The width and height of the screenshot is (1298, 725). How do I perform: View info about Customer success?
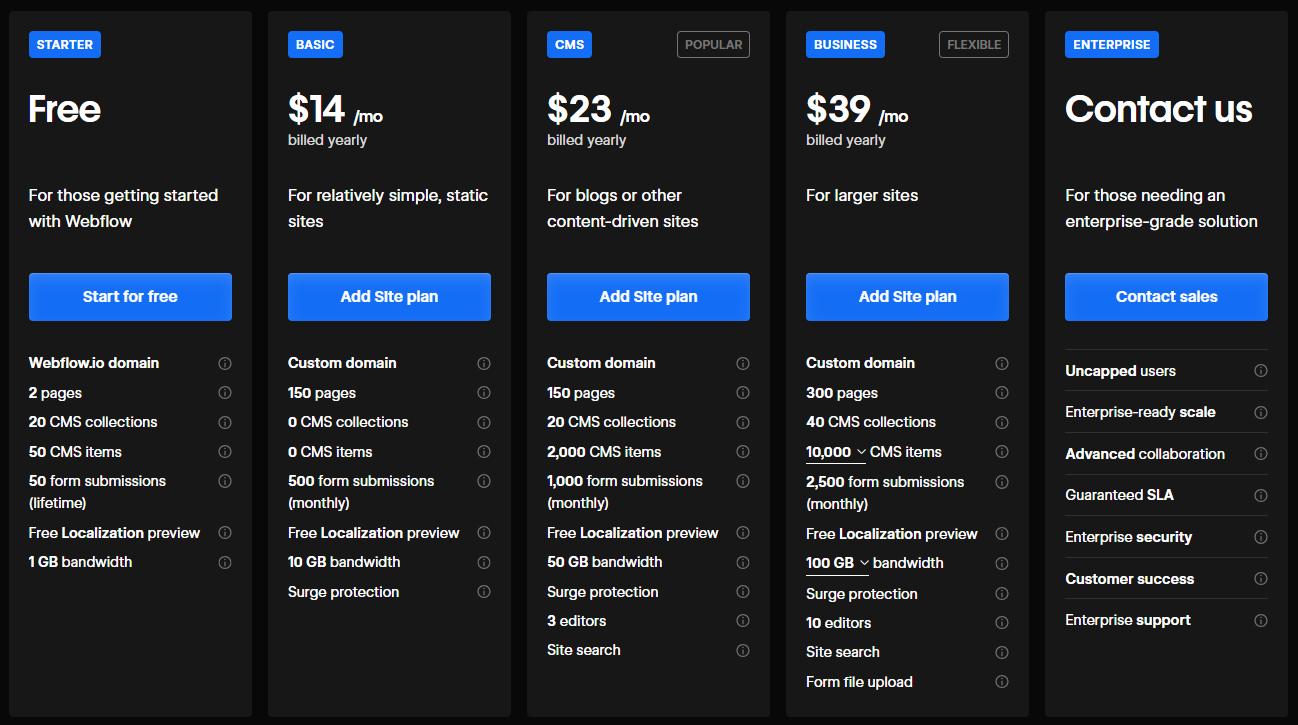(x=1261, y=579)
